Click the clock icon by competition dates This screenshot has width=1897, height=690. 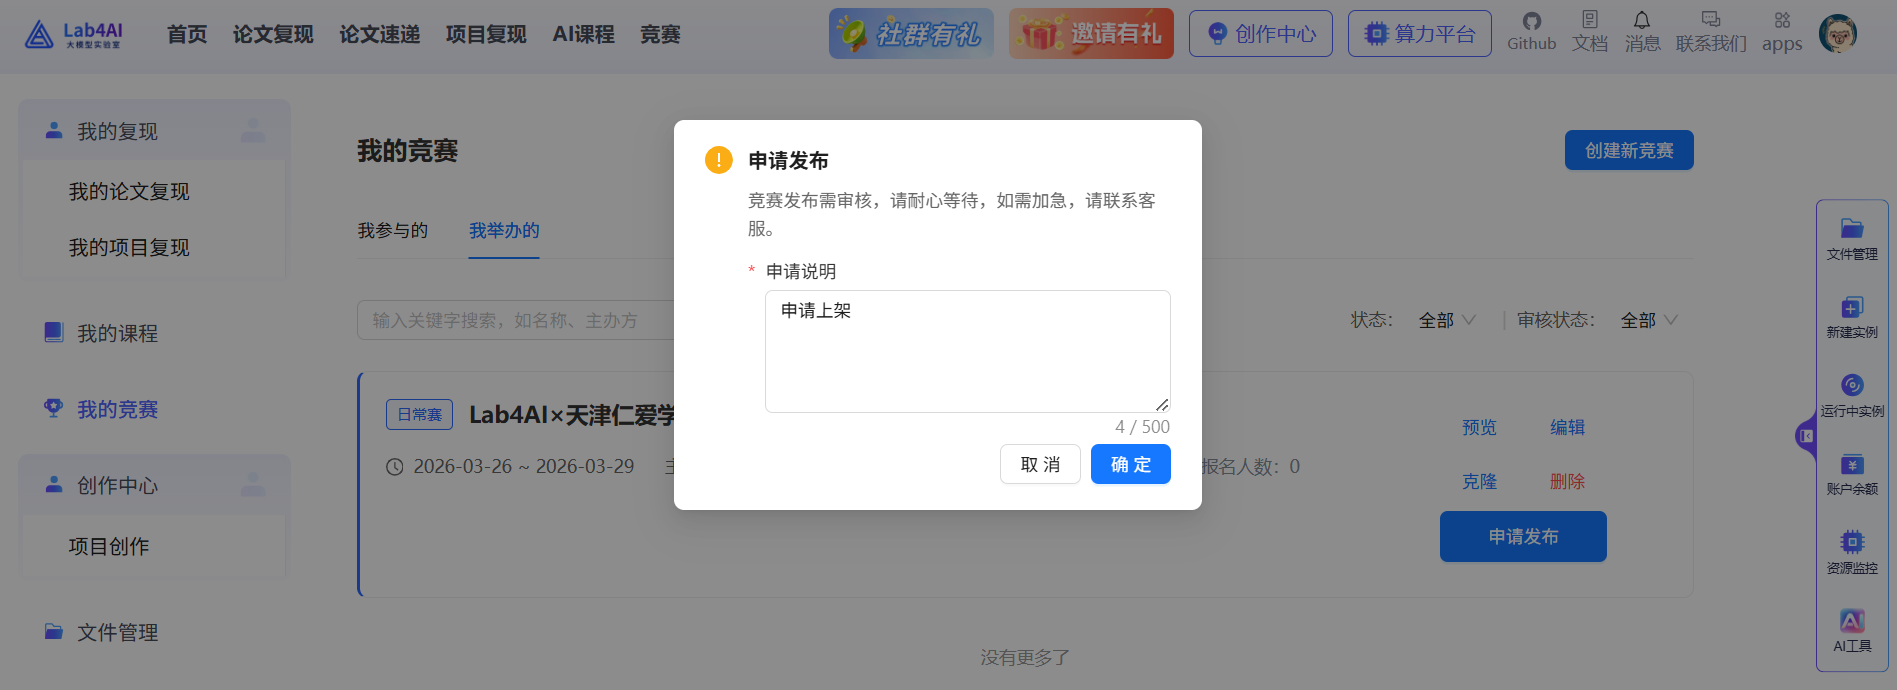(395, 467)
